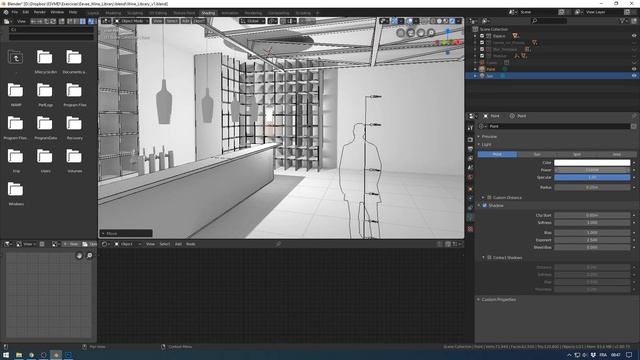Screen dimensions: 640x360
Task: Open the Edit menu
Action: click(x=26, y=12)
